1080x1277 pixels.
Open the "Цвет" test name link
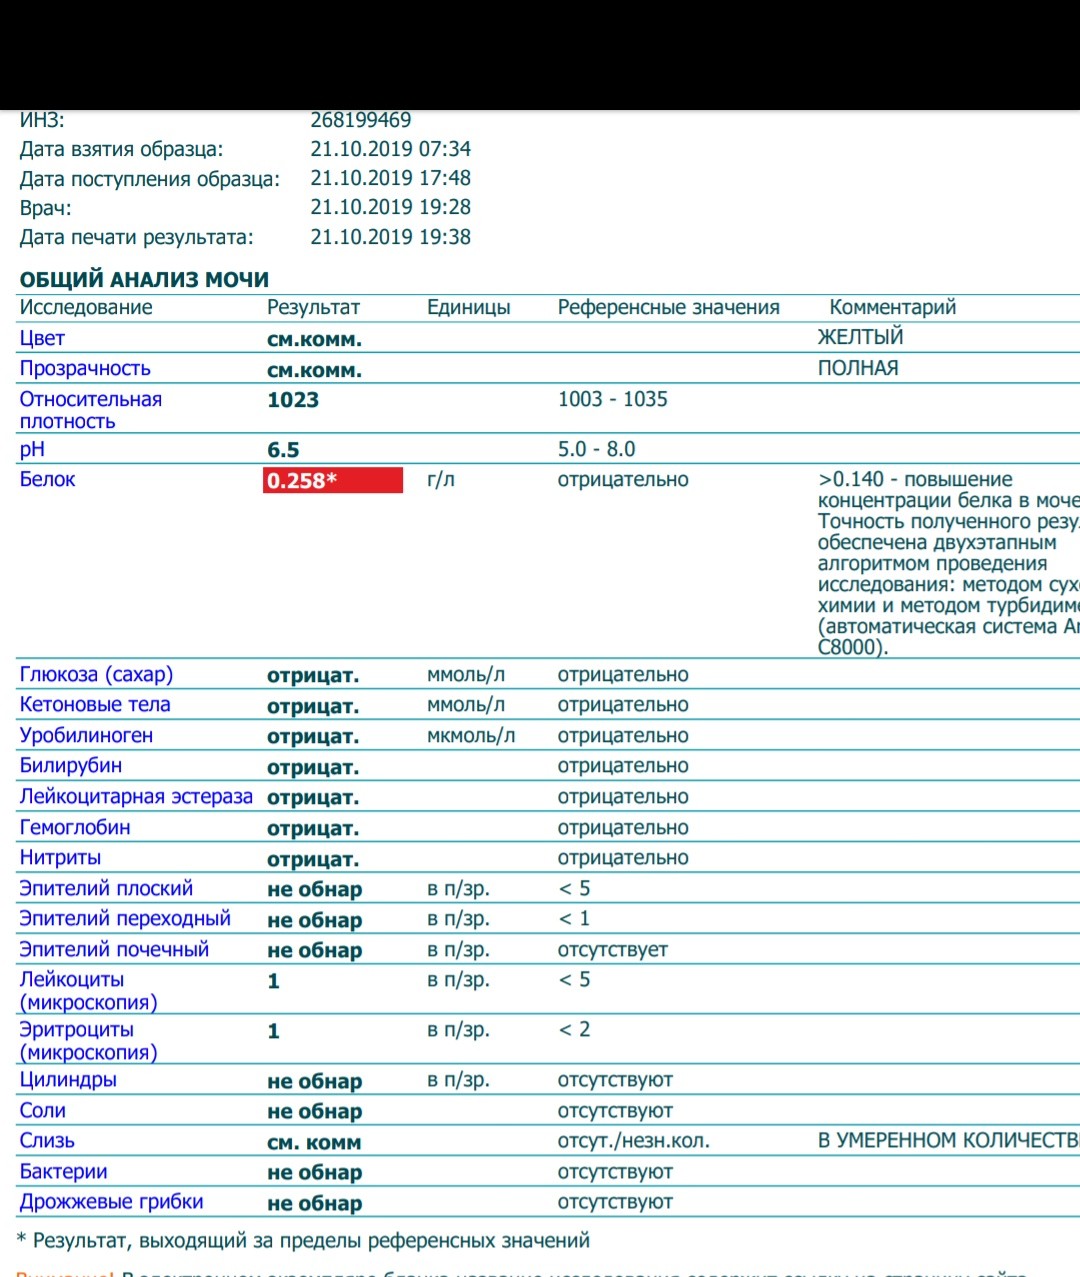(x=42, y=338)
